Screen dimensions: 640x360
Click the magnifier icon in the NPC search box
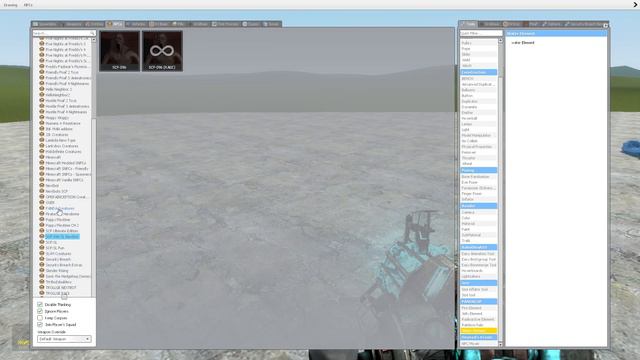tap(92, 33)
